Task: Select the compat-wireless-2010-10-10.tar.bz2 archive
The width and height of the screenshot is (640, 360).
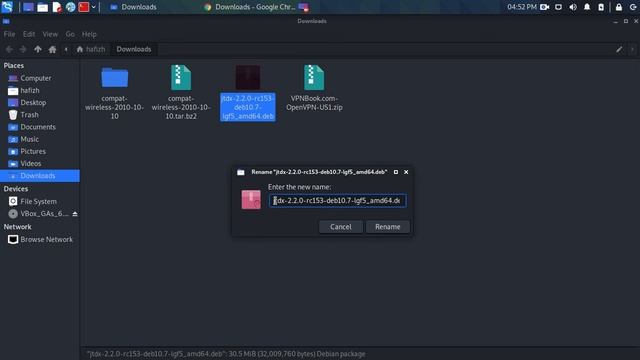Action: [181, 93]
